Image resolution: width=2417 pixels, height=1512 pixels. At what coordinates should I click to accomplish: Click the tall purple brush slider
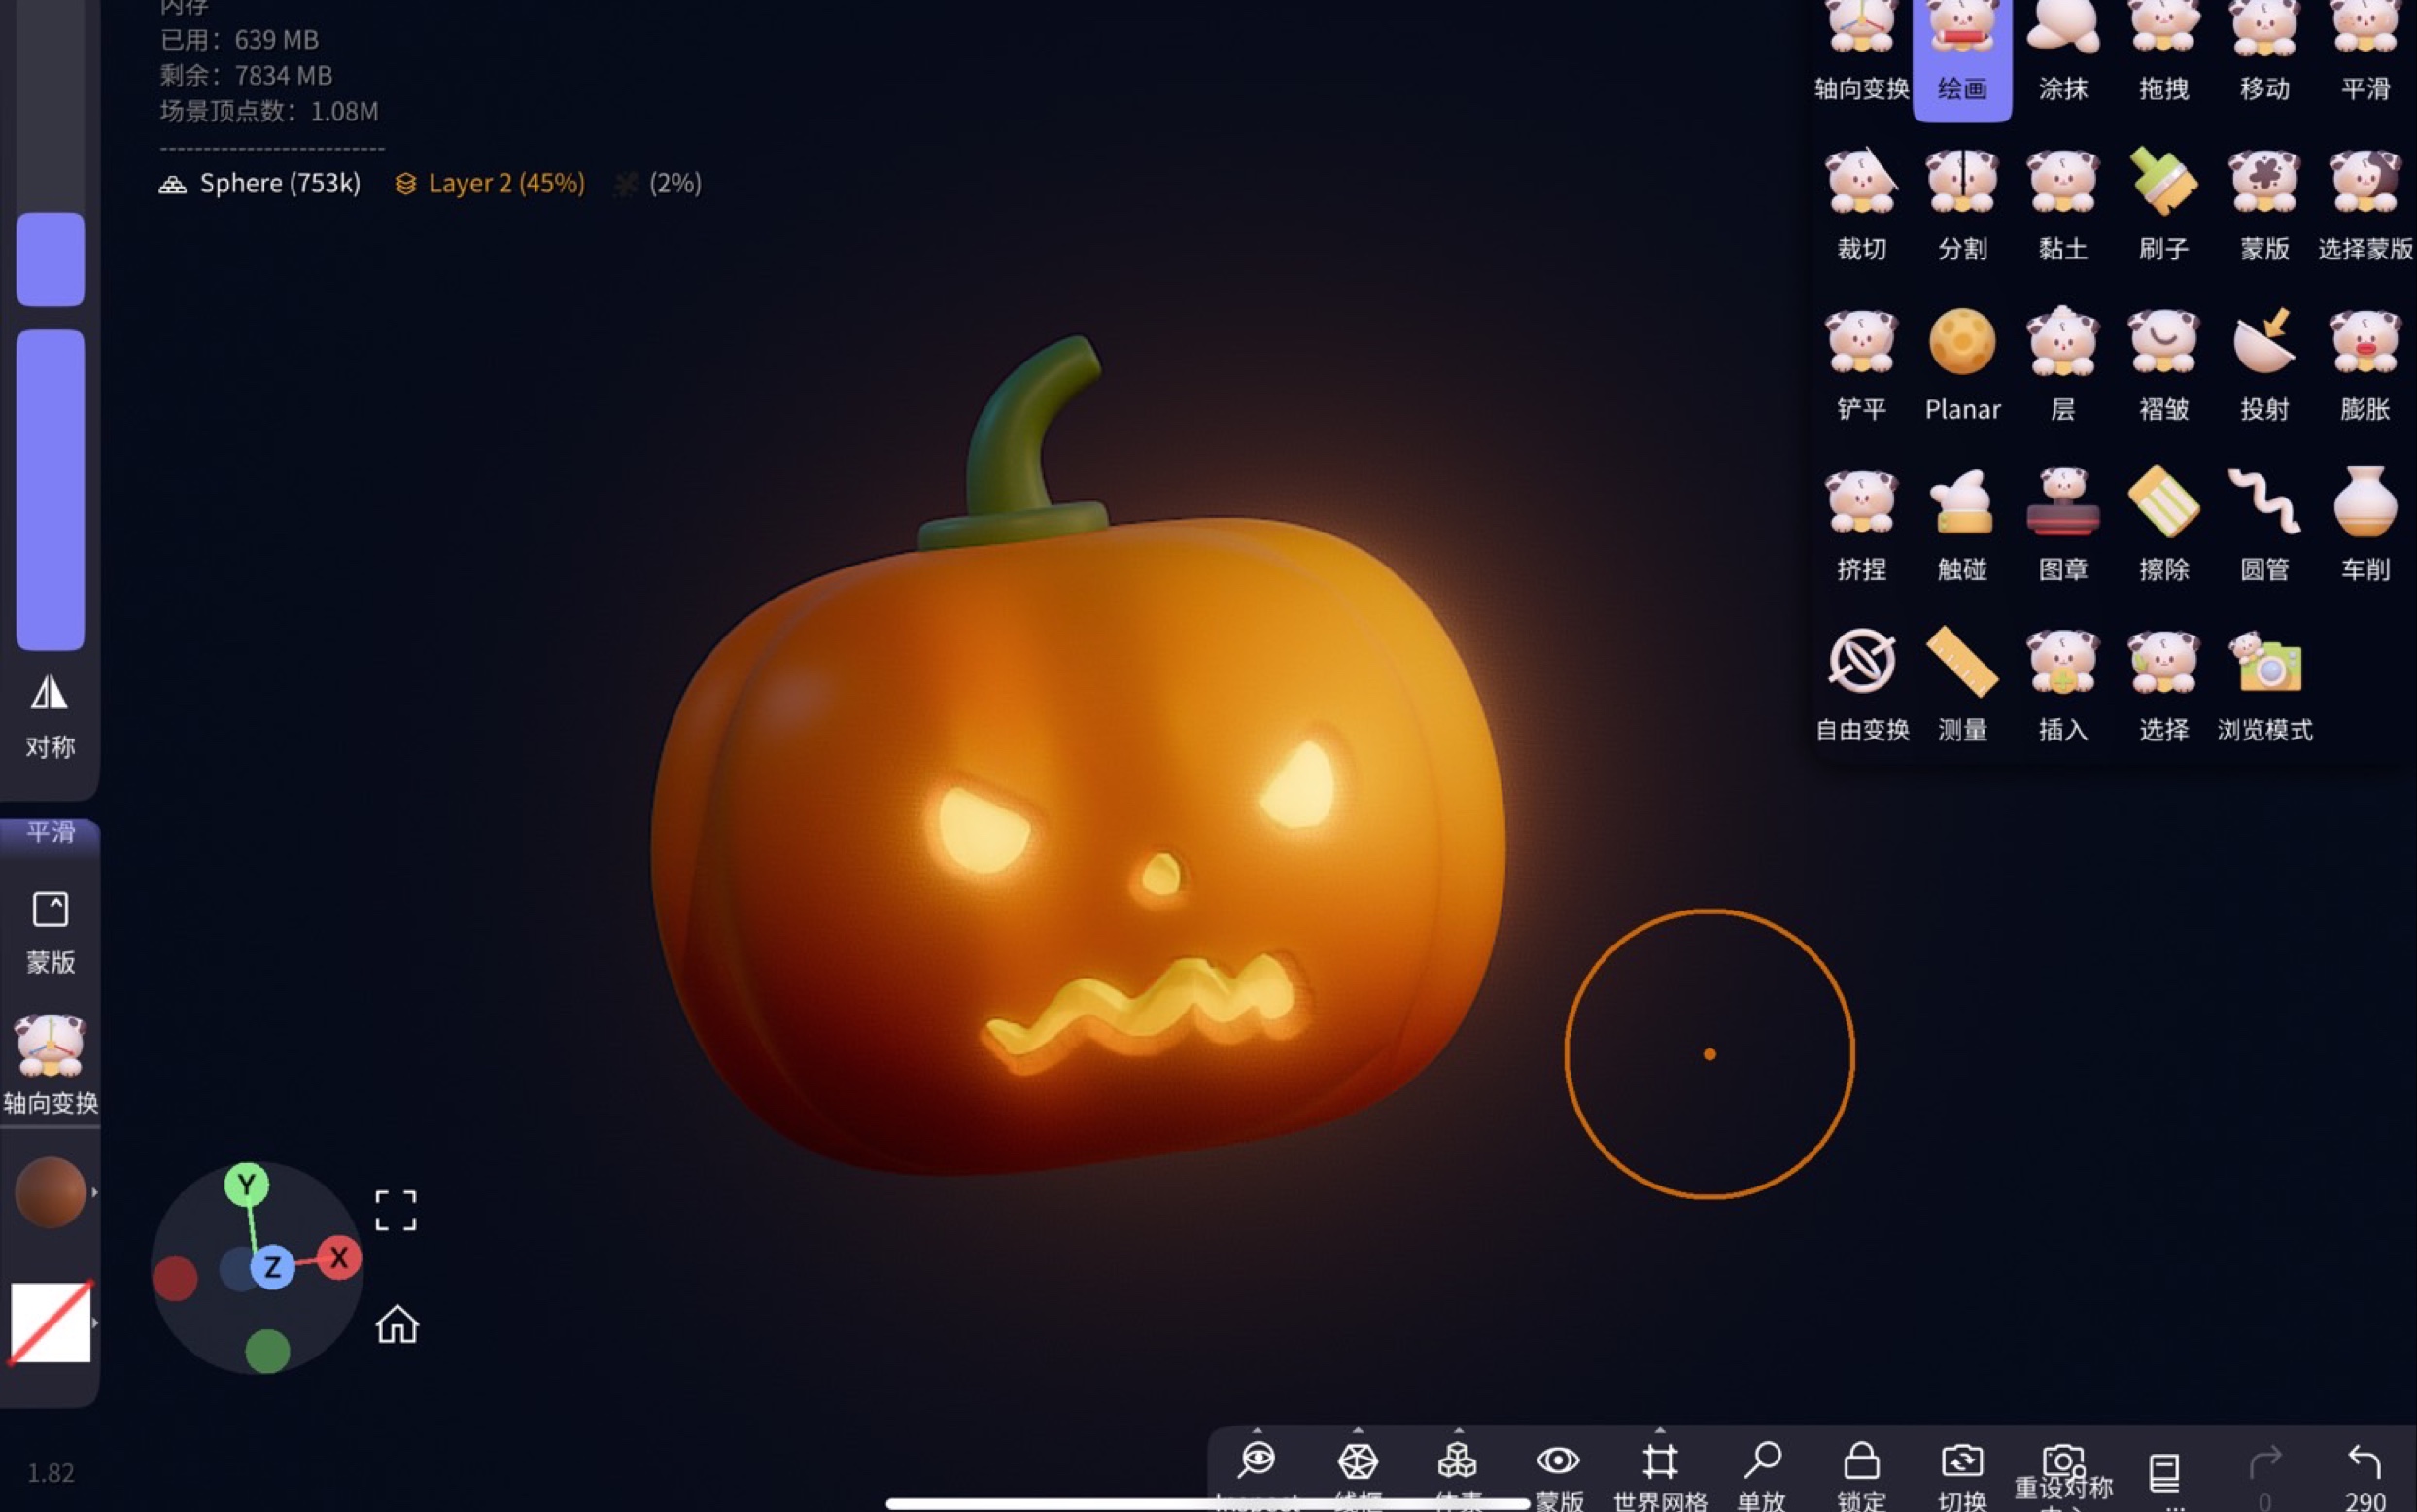click(50, 490)
